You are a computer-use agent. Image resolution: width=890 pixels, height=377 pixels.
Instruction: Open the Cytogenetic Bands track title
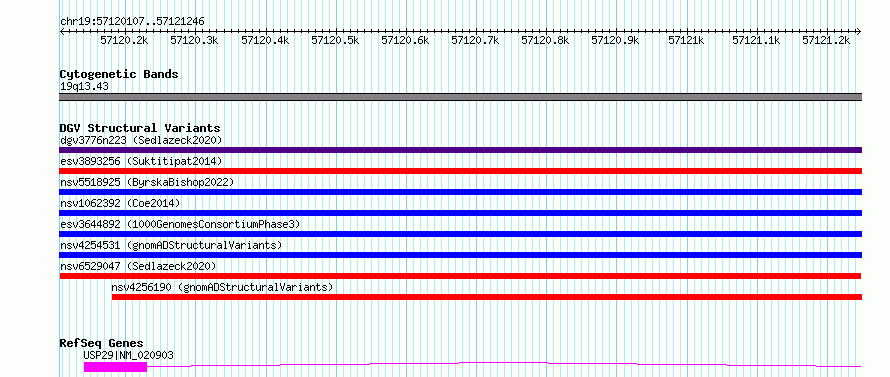[x=119, y=74]
